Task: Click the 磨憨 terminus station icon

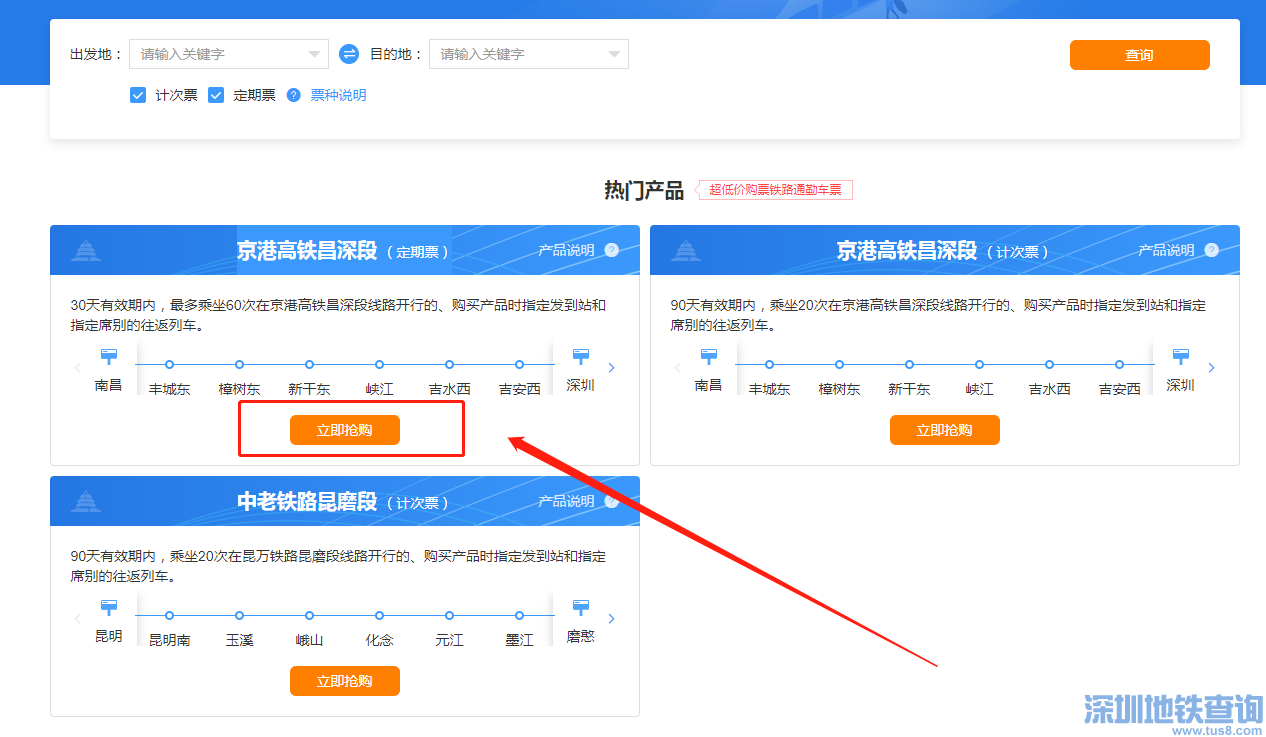Action: click(x=580, y=608)
